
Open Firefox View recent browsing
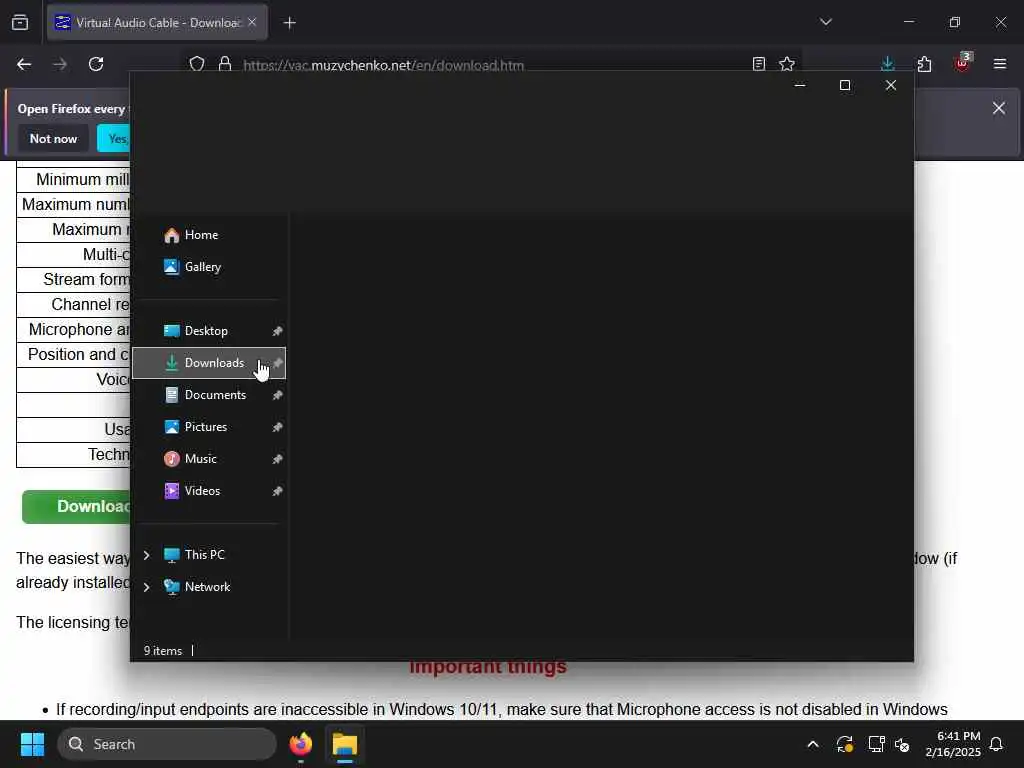coord(20,23)
